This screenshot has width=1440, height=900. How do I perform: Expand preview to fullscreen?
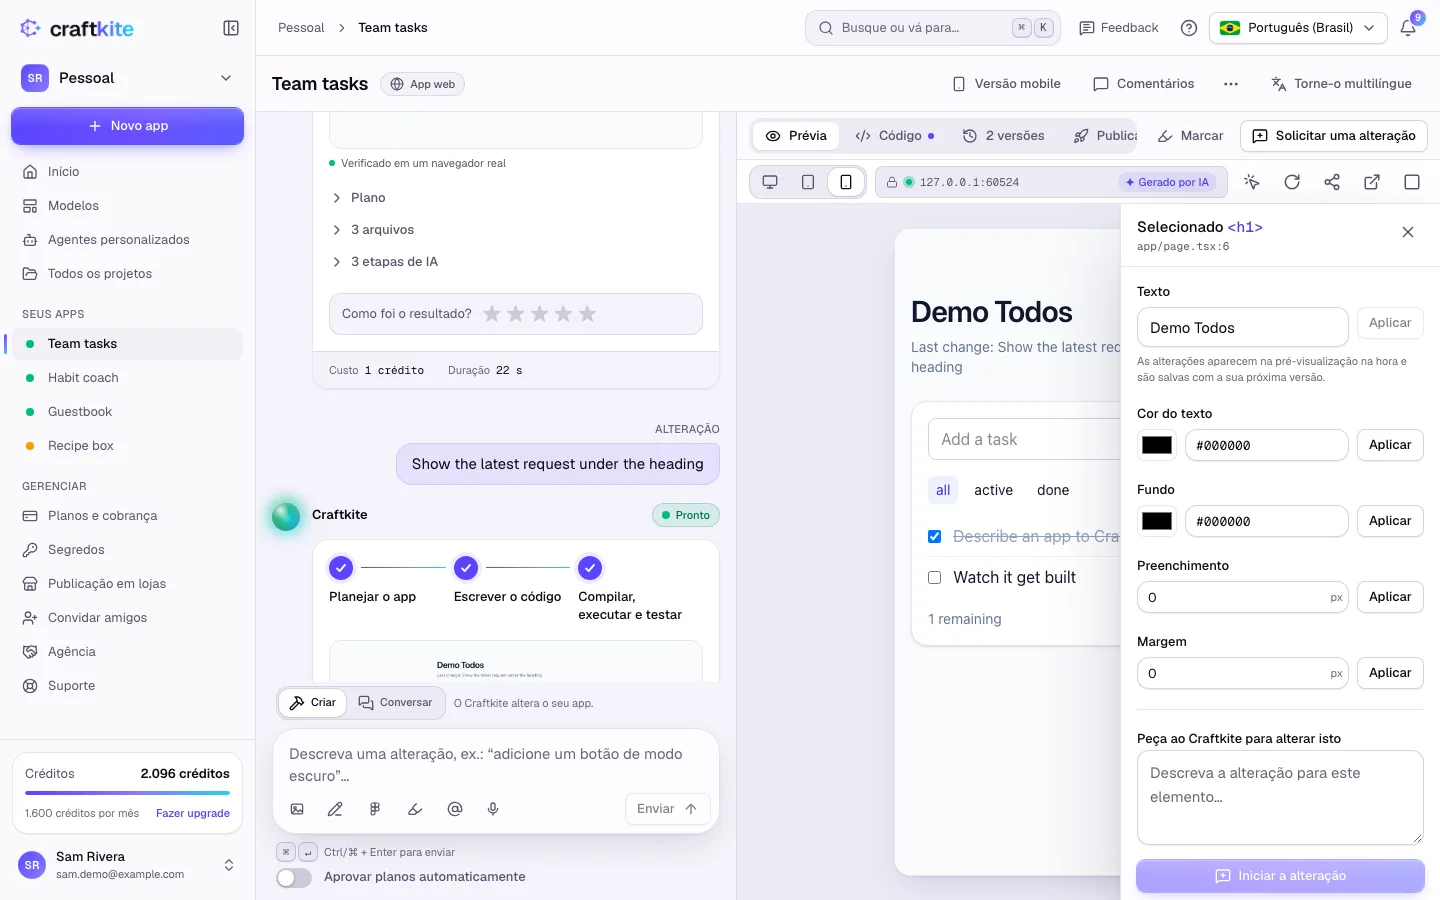[x=1412, y=182]
